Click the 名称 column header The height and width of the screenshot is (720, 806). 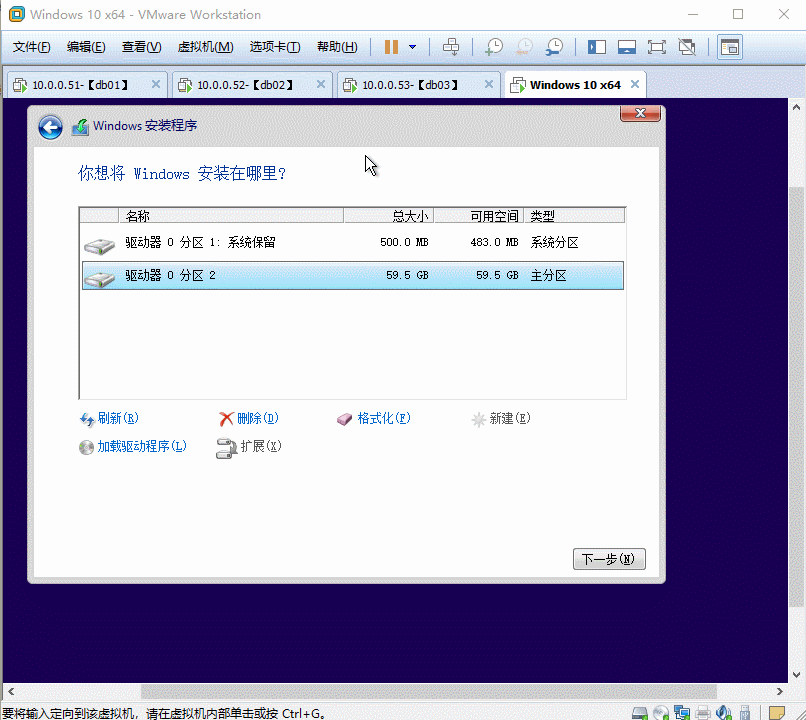[231, 216]
